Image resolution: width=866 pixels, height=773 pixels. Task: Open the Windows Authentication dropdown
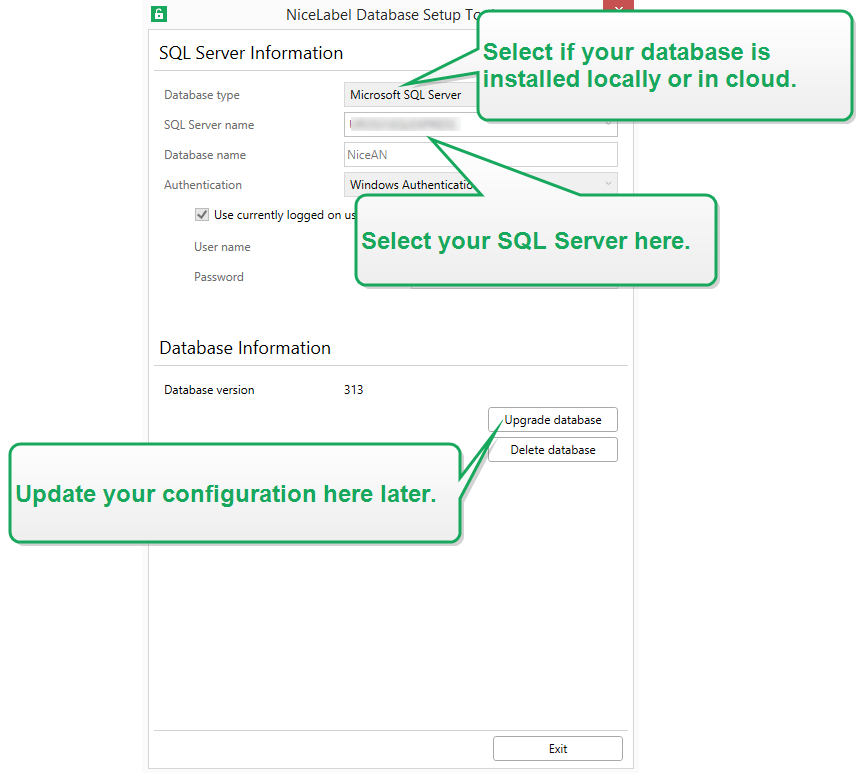(609, 185)
